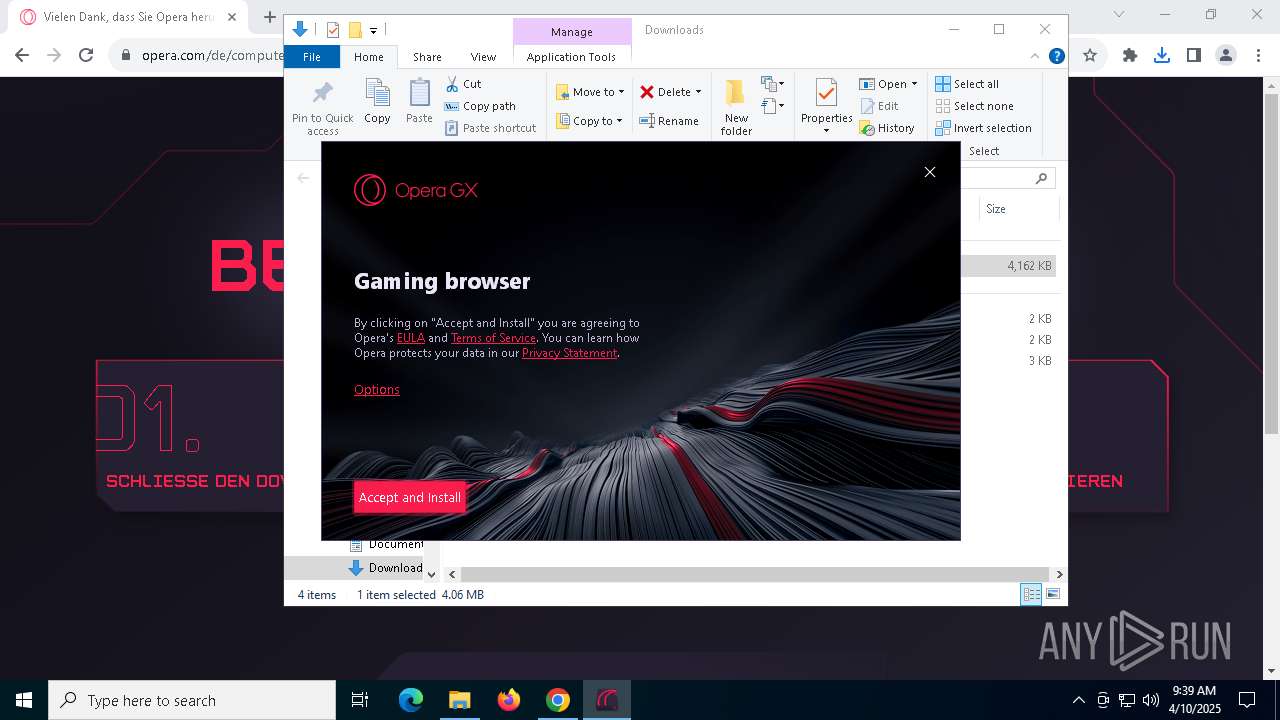The width and height of the screenshot is (1280, 720).
Task: Collapse the Explorer ribbon chevron
Action: tap(1035, 56)
